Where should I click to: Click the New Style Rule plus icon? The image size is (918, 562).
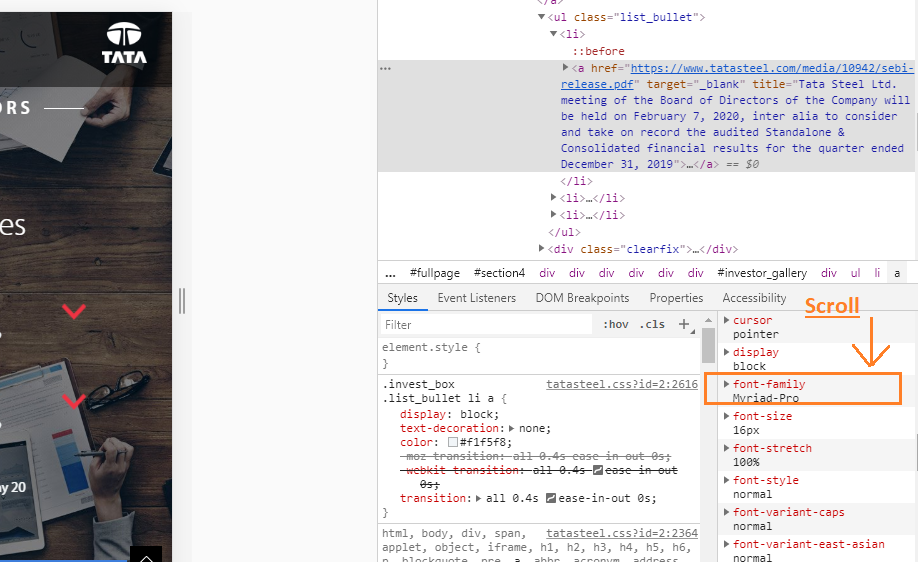(684, 324)
